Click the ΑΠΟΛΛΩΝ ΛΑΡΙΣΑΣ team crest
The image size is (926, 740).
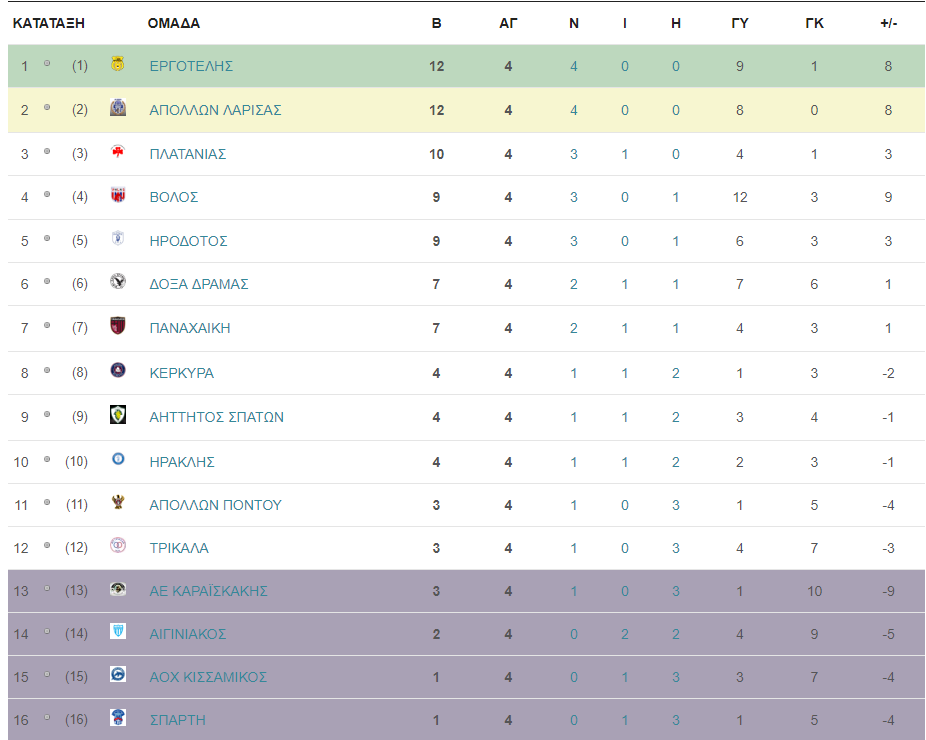[118, 107]
